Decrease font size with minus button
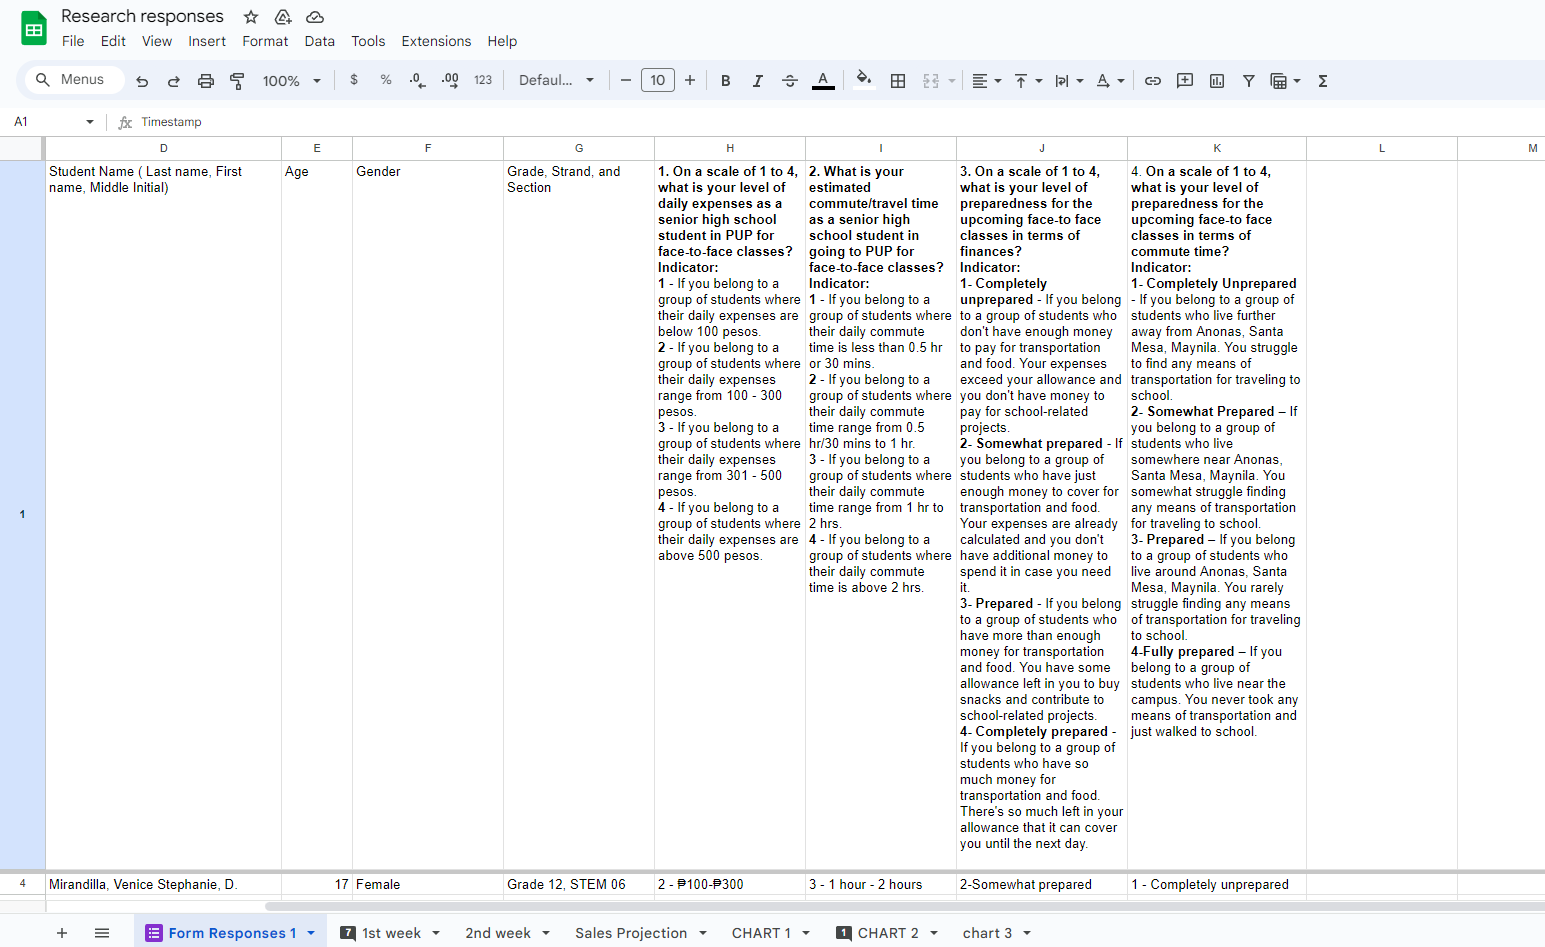This screenshot has width=1545, height=947. coord(626,80)
